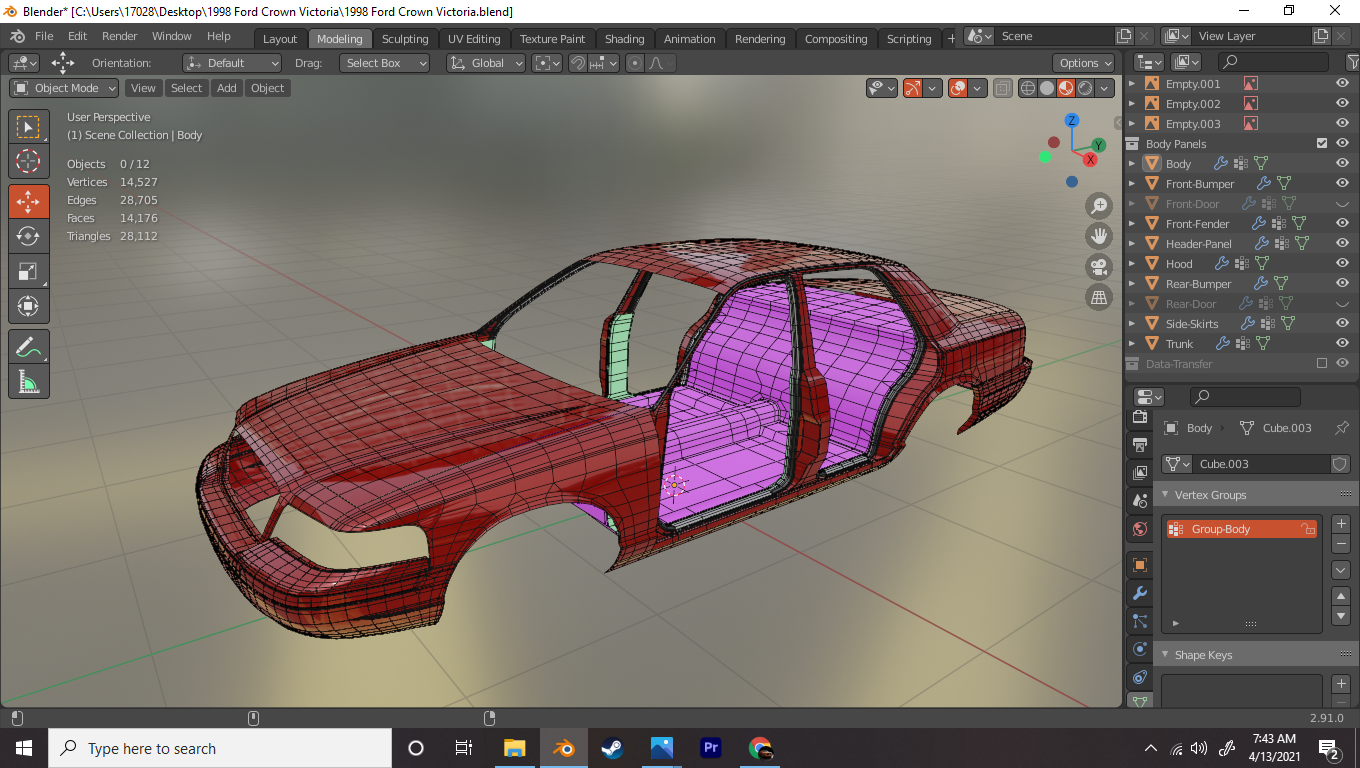Select the Select Box tool

29,127
